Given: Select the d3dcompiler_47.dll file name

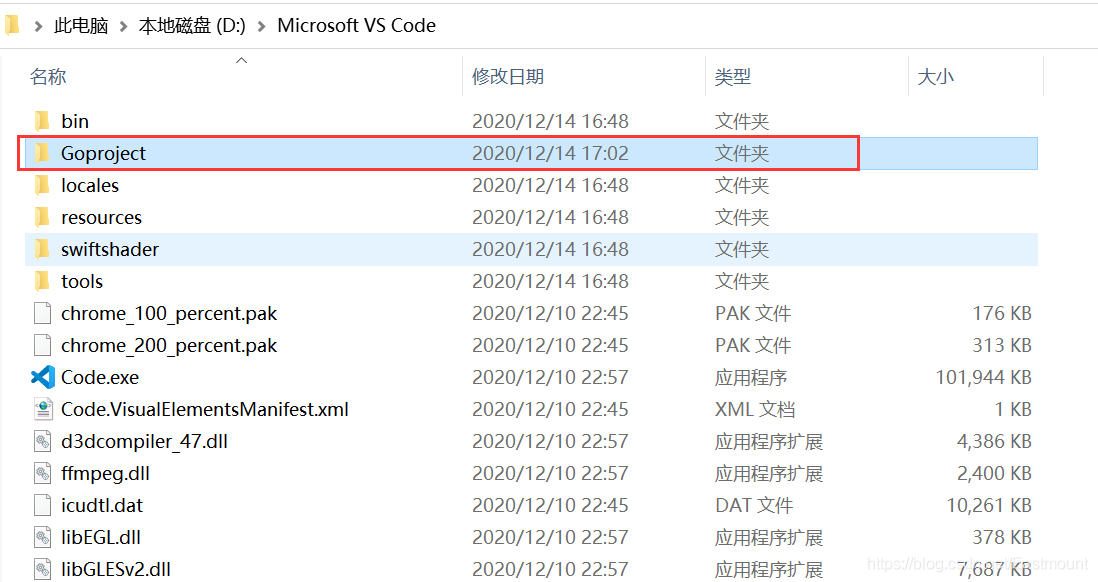Looking at the screenshot, I should coord(144,442).
